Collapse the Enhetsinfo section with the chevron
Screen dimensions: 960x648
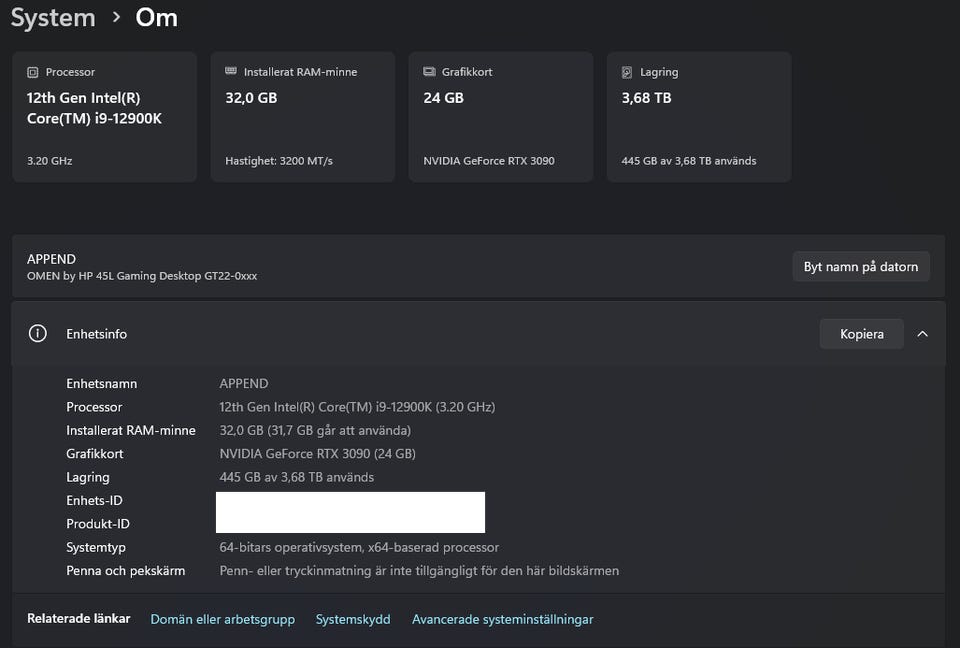tap(923, 334)
